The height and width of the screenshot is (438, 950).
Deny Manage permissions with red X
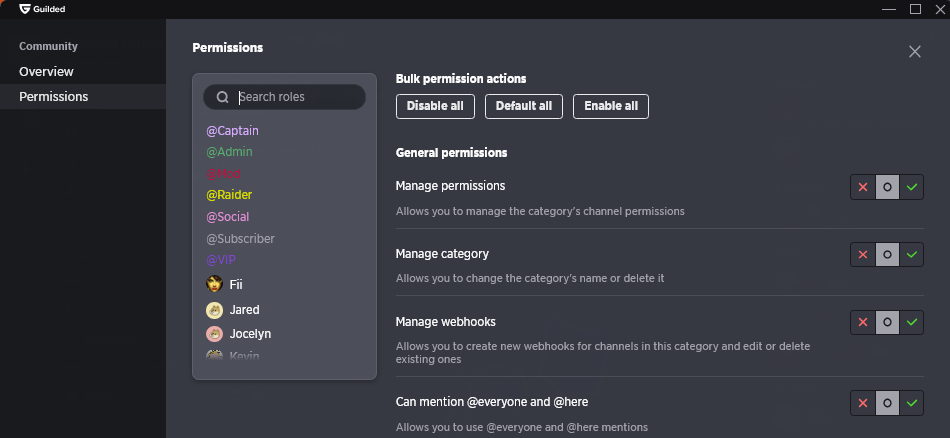click(863, 187)
